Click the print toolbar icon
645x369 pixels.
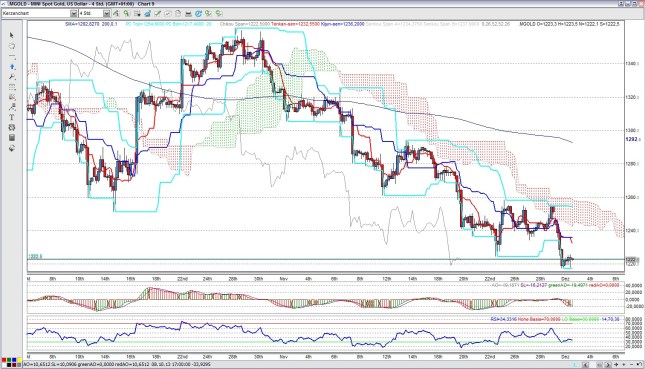(188, 14)
